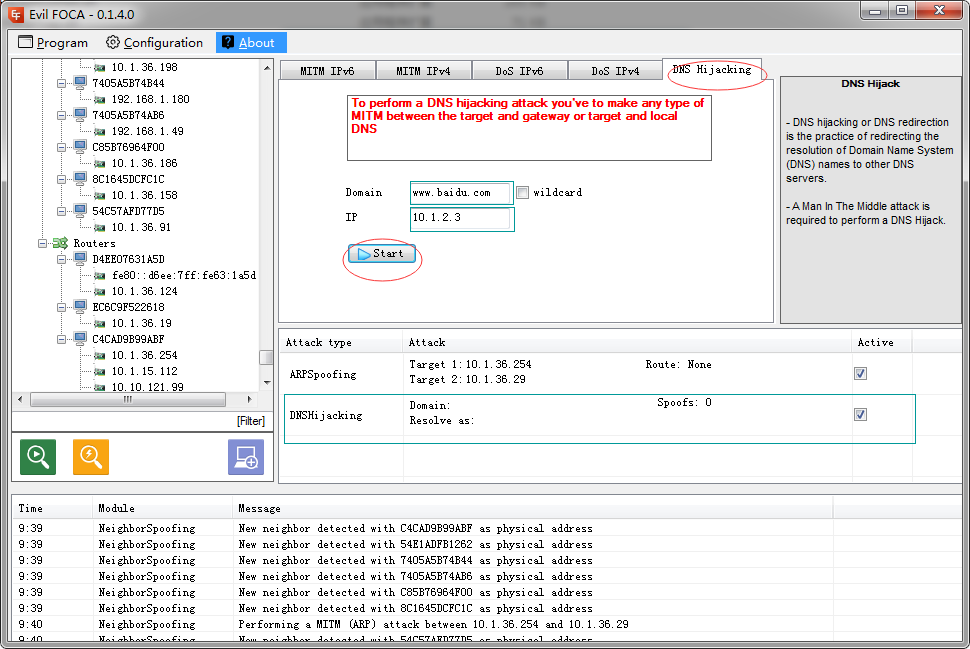The width and height of the screenshot is (970, 649).
Task: Click the IP input field containing 10.1.2.3
Action: pos(461,217)
